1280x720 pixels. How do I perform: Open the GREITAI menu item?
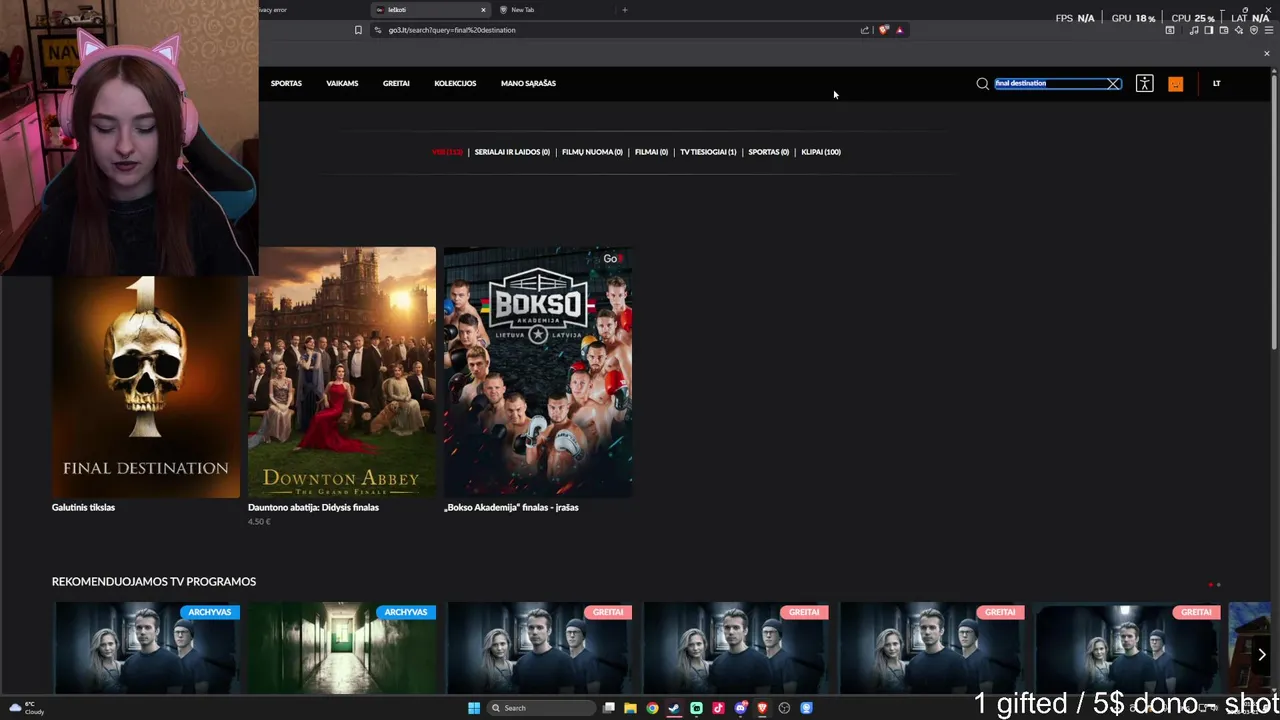[396, 84]
